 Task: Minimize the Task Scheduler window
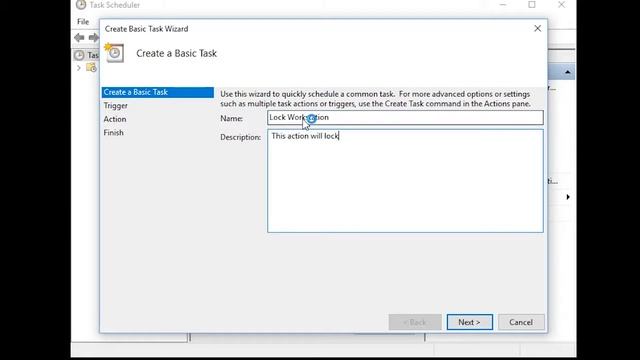(503, 4)
